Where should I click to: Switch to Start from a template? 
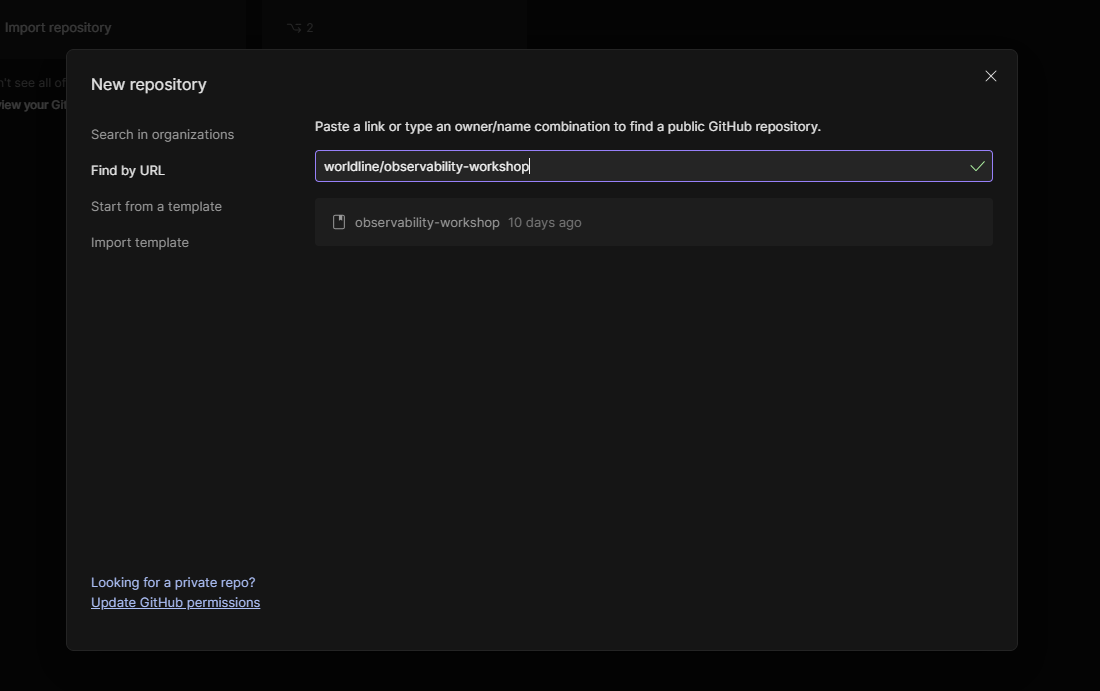click(x=156, y=206)
